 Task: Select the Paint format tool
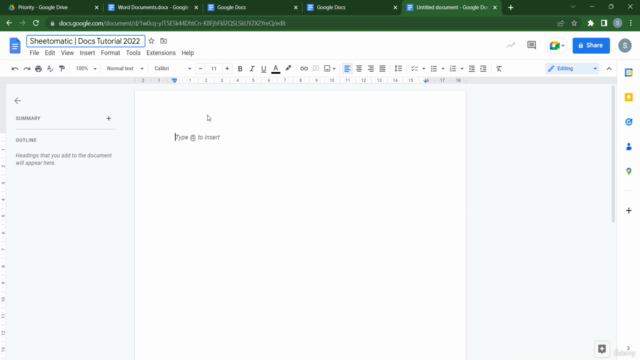pyautogui.click(x=62, y=69)
